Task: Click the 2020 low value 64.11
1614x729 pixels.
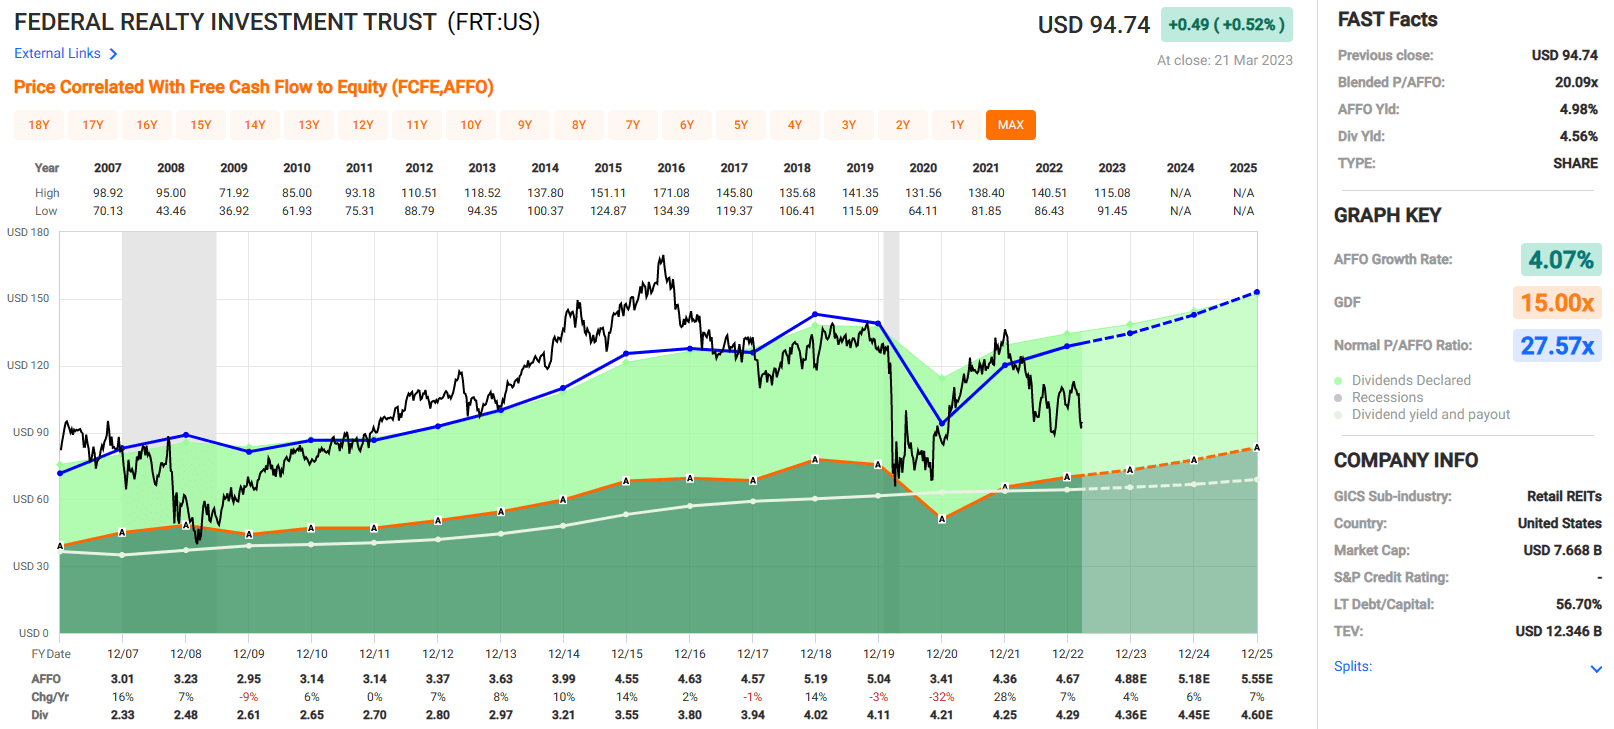Action: pos(923,211)
